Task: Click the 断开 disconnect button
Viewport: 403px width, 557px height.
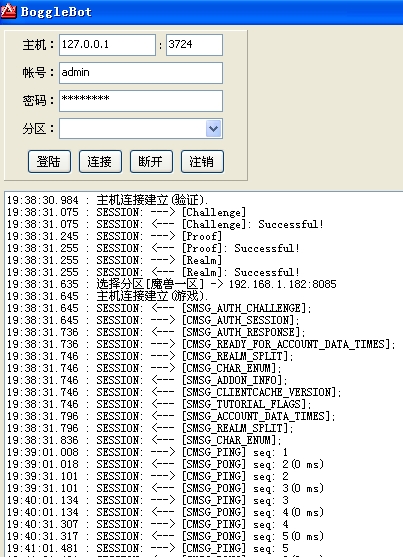Action: click(151, 162)
